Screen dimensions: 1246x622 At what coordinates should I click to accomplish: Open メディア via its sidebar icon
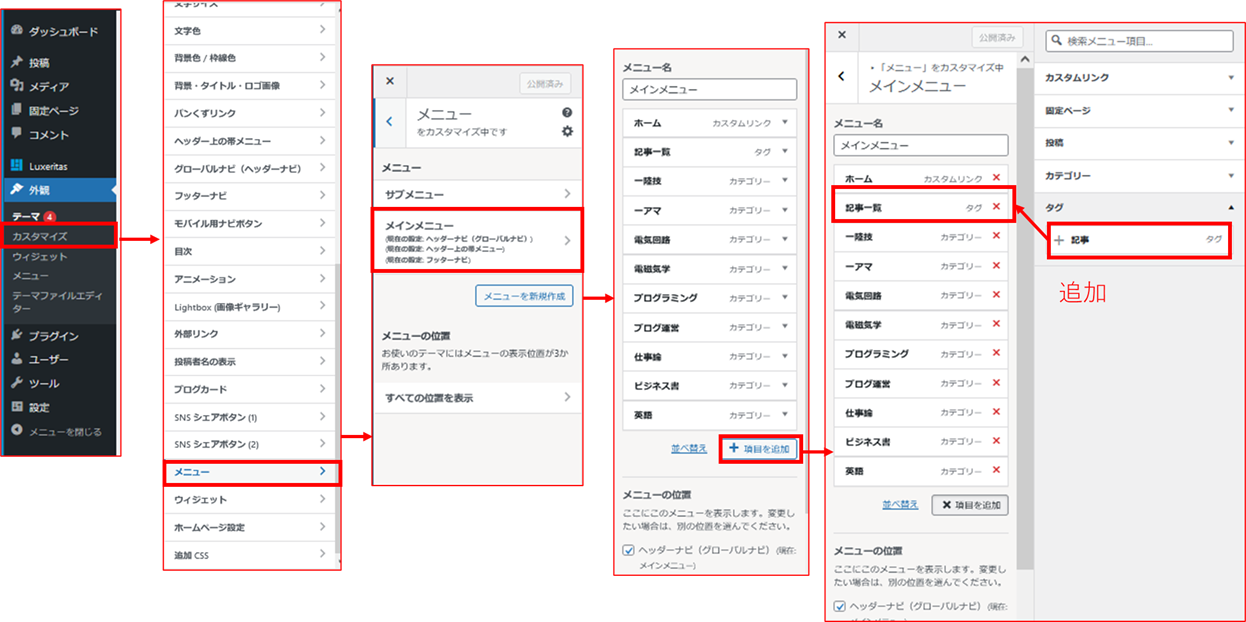pyautogui.click(x=16, y=86)
